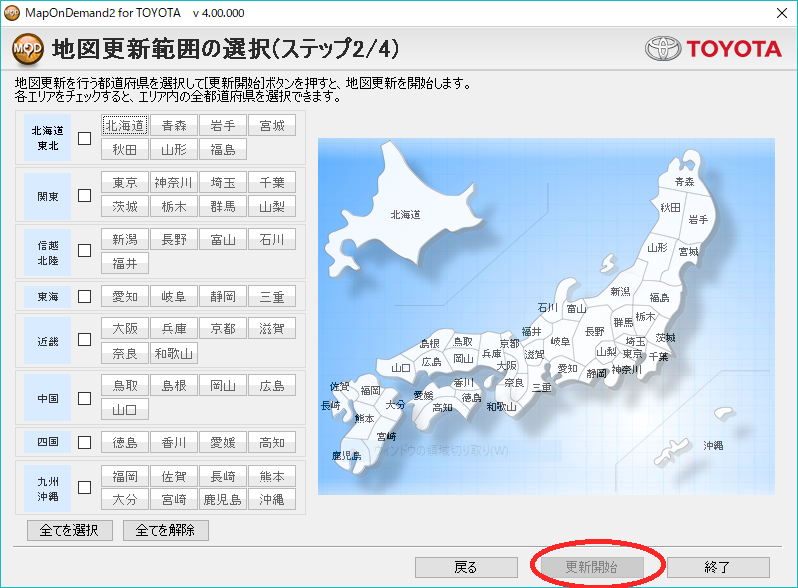The width and height of the screenshot is (798, 588).
Task: Select the 広島 prefecture button
Action: [x=272, y=385]
